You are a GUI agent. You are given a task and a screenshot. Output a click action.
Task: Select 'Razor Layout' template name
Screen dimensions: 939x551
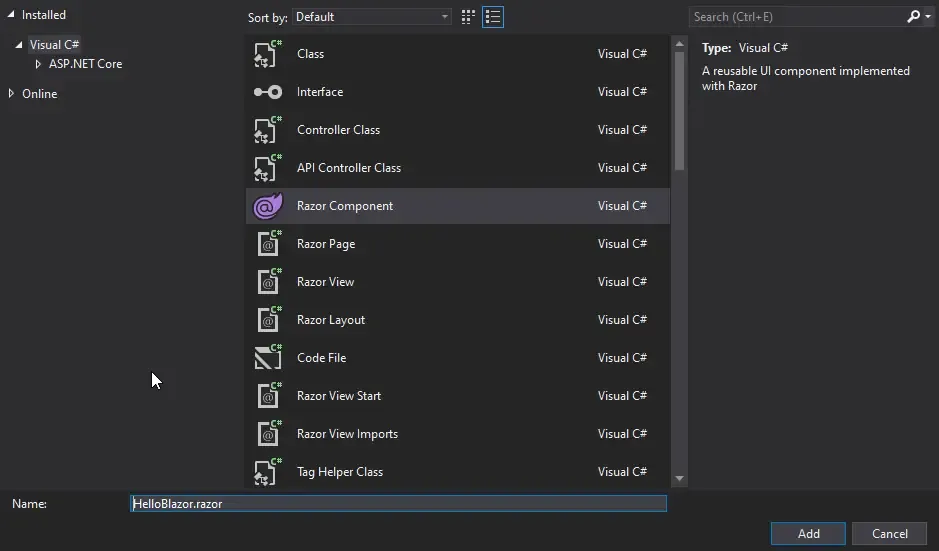click(x=331, y=320)
